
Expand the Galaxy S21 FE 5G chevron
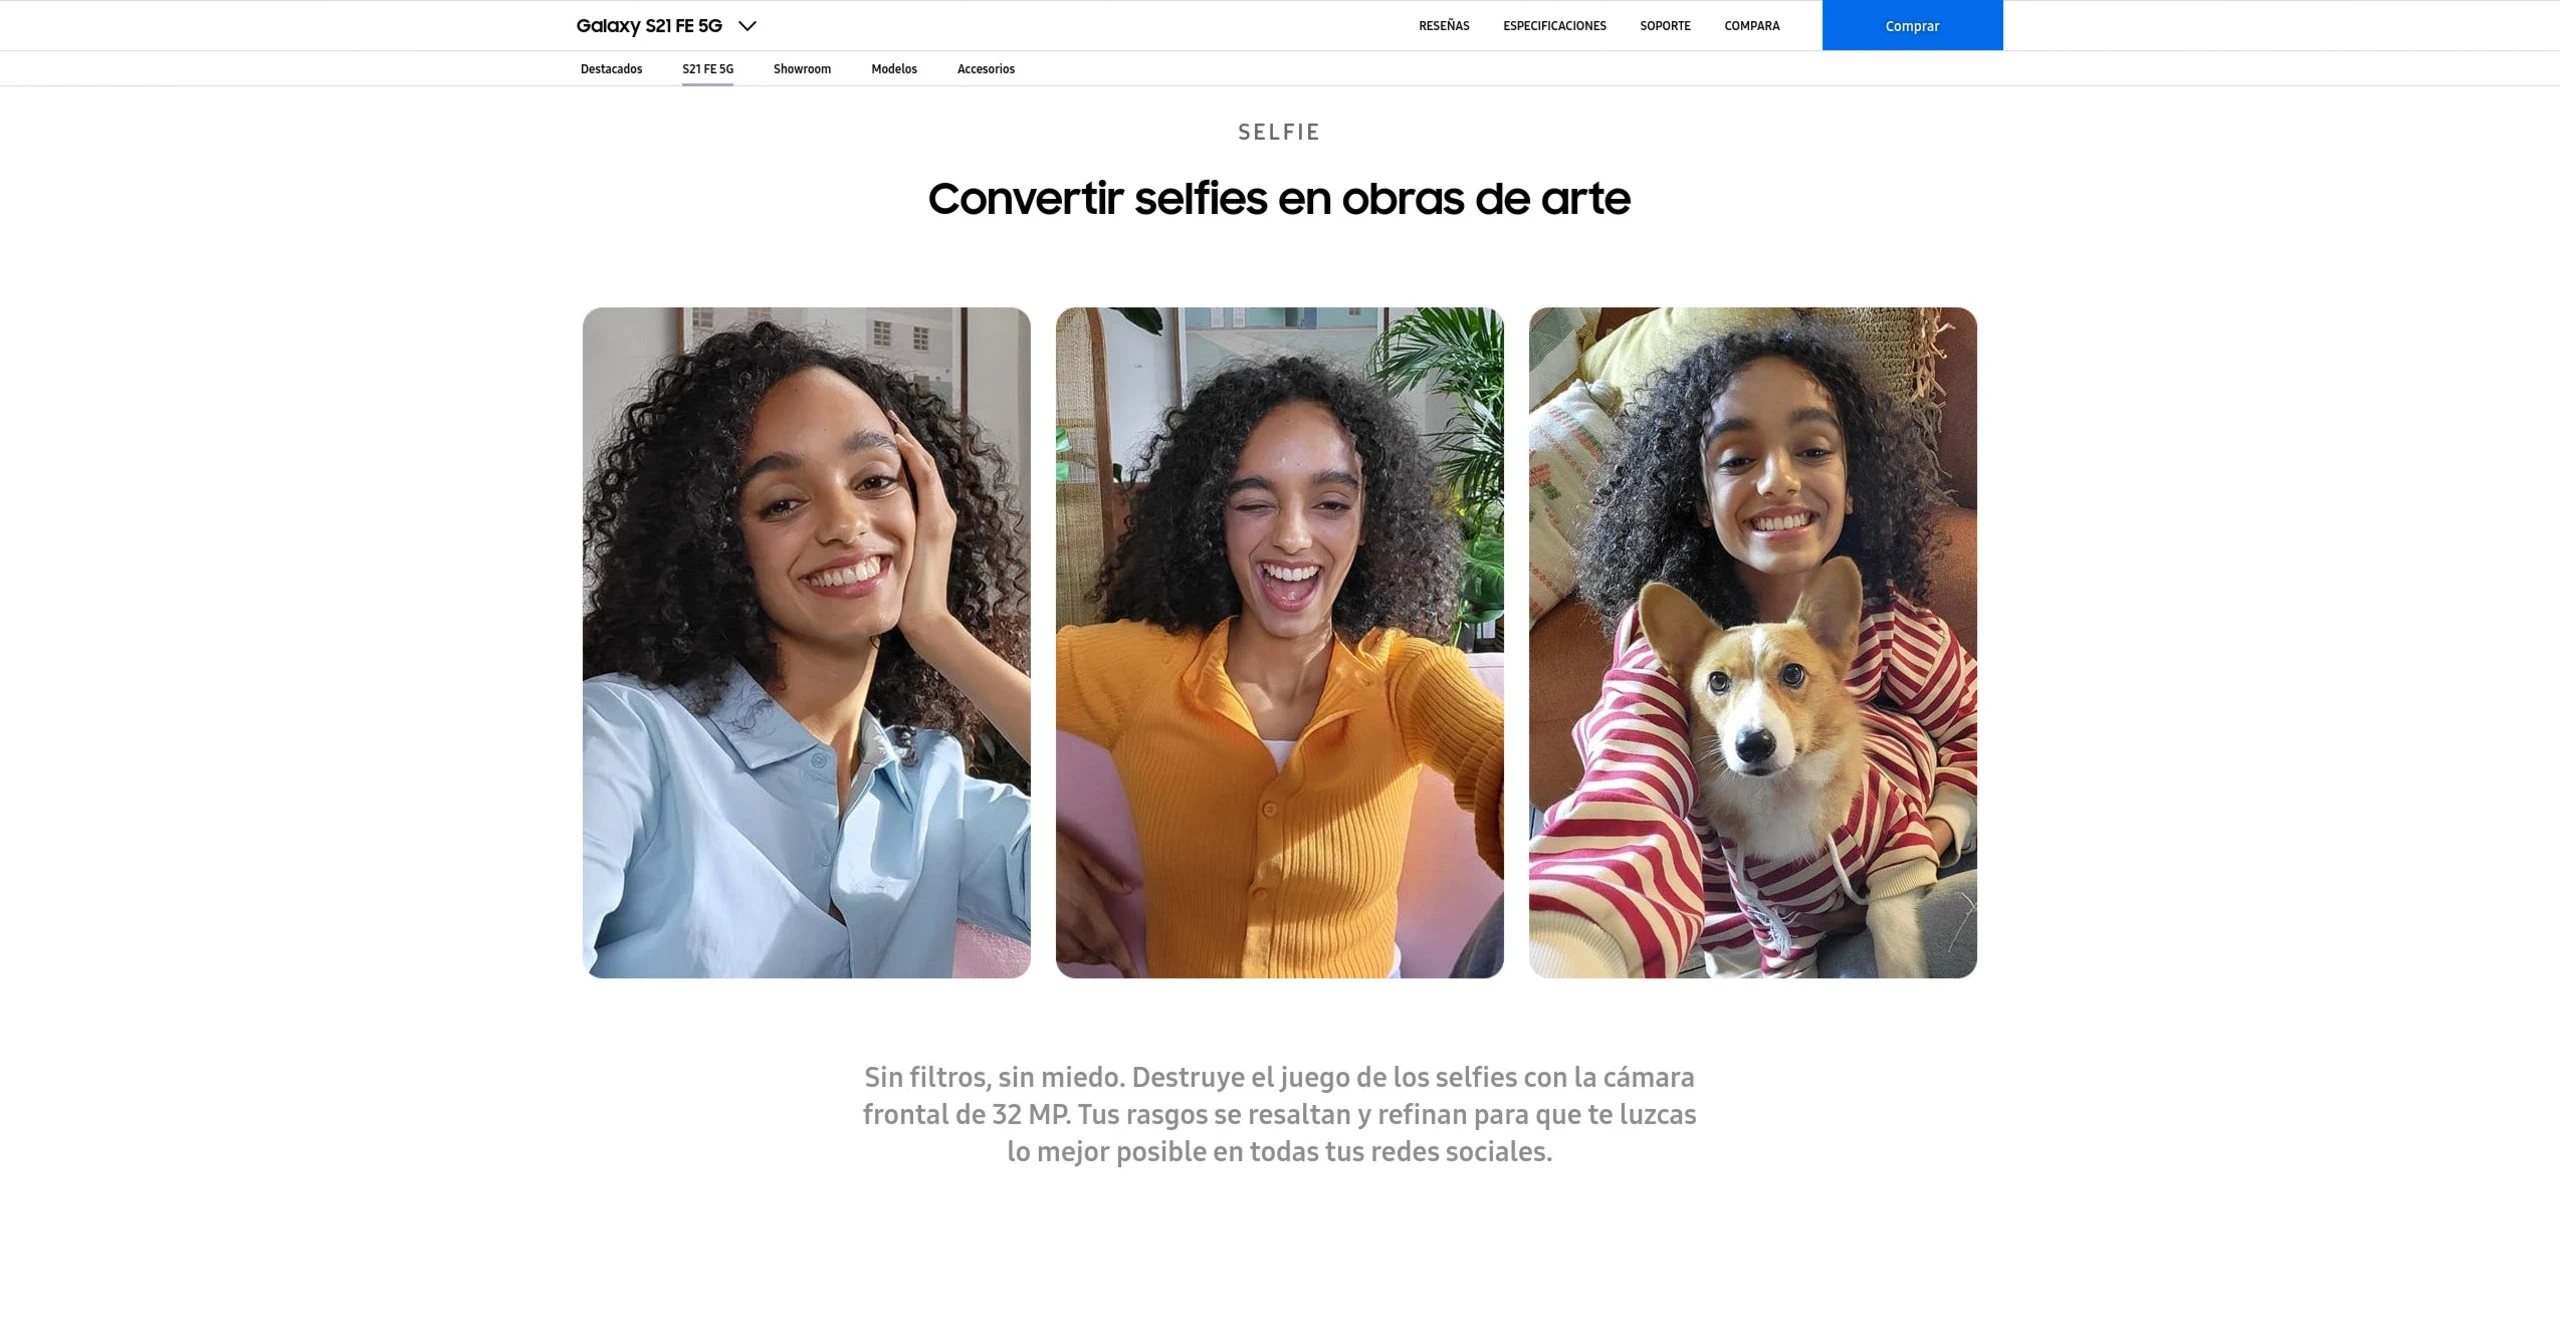[747, 26]
